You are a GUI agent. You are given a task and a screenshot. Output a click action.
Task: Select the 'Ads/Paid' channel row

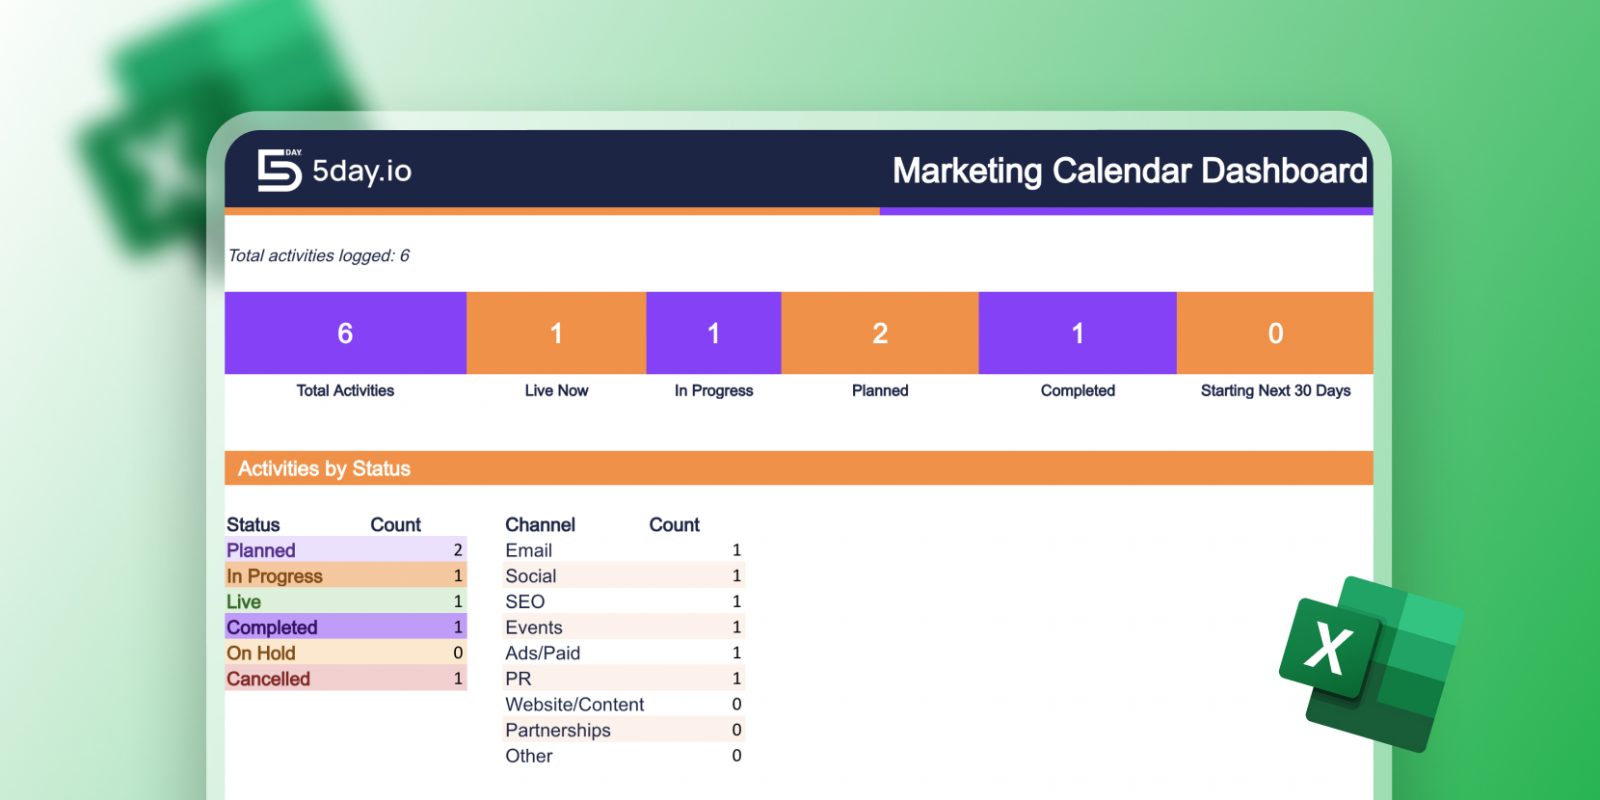624,653
